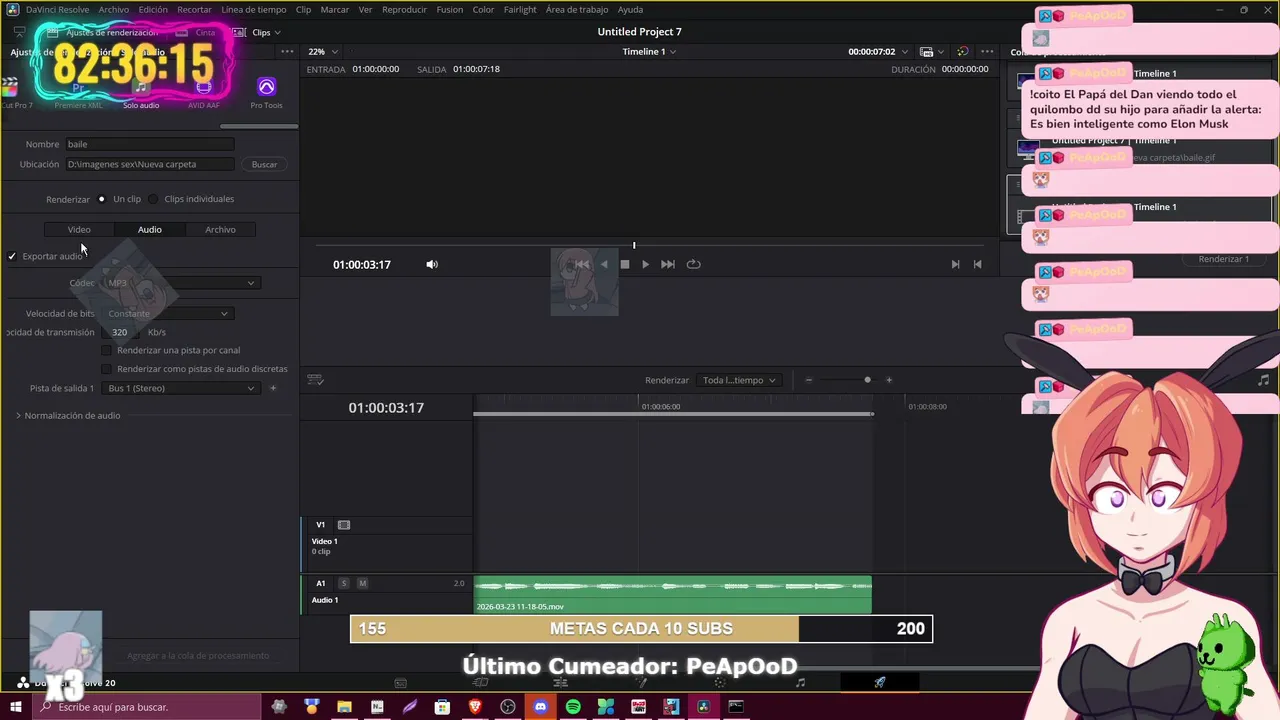
Task: Toggle the color bypass icon above viewer
Action: coord(962,51)
